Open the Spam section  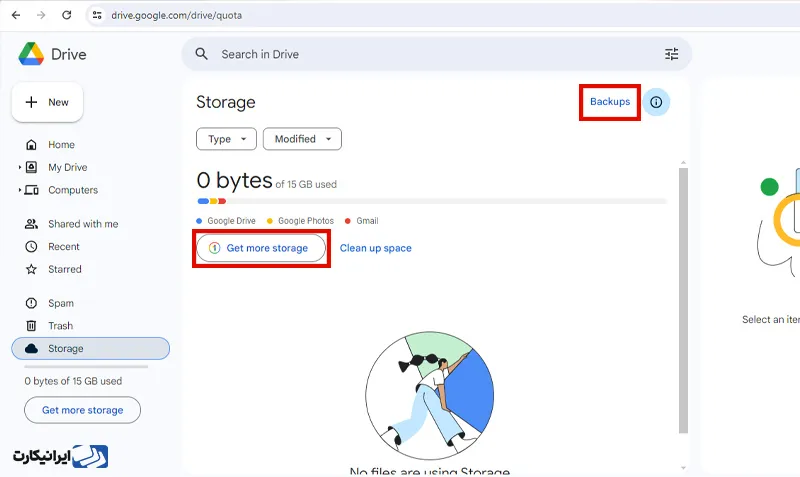click(61, 304)
